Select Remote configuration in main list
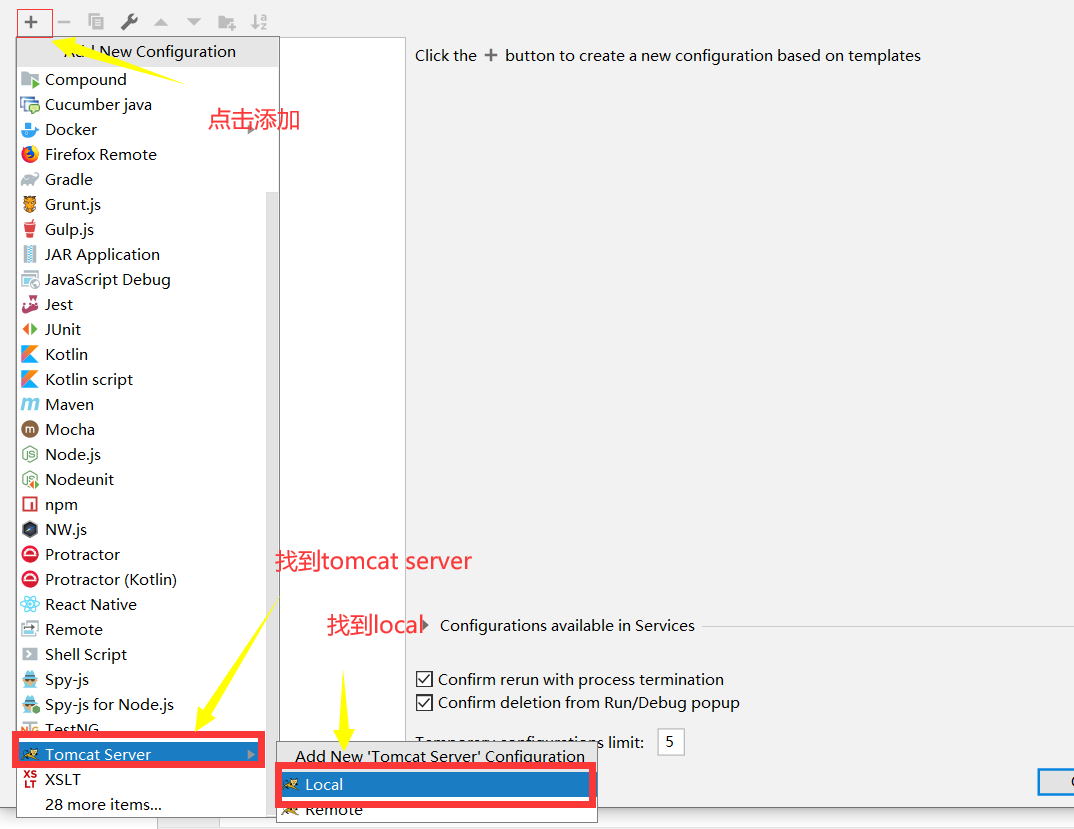The image size is (1074, 829). pyautogui.click(x=142, y=630)
